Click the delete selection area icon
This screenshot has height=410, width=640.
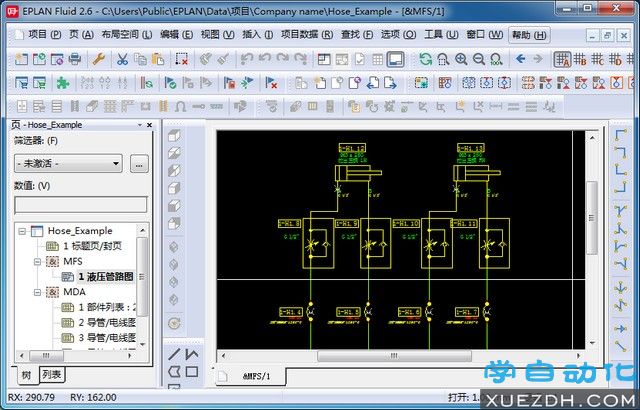point(181,60)
